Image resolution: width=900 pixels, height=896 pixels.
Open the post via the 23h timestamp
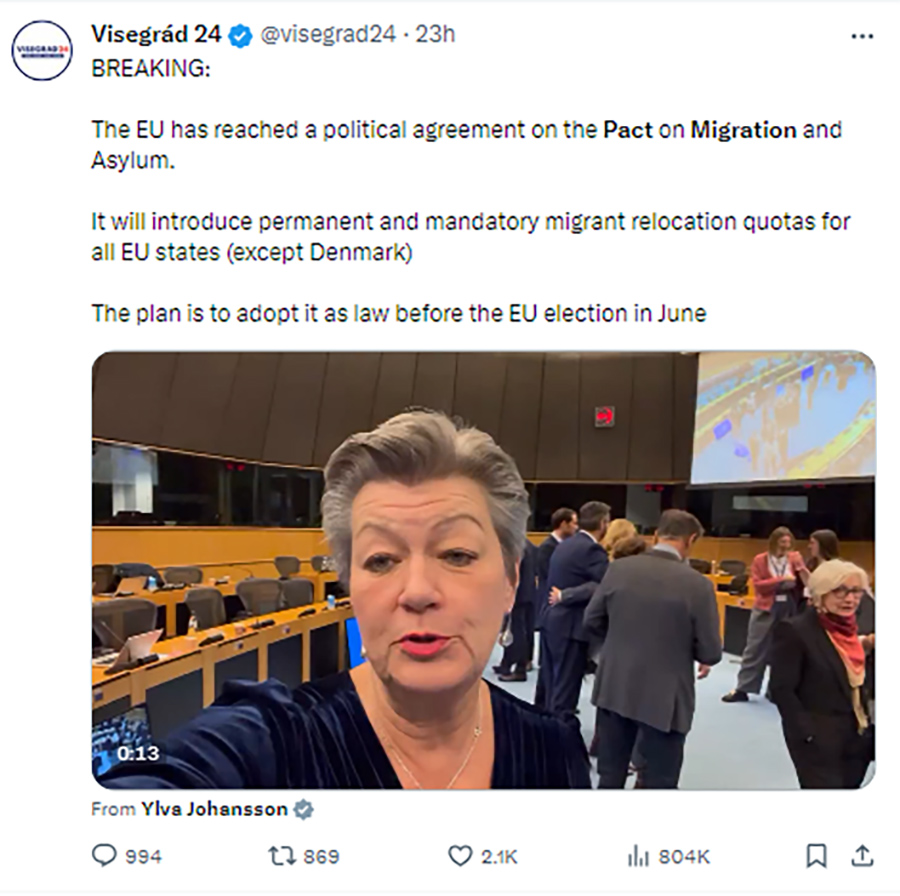pyautogui.click(x=436, y=35)
